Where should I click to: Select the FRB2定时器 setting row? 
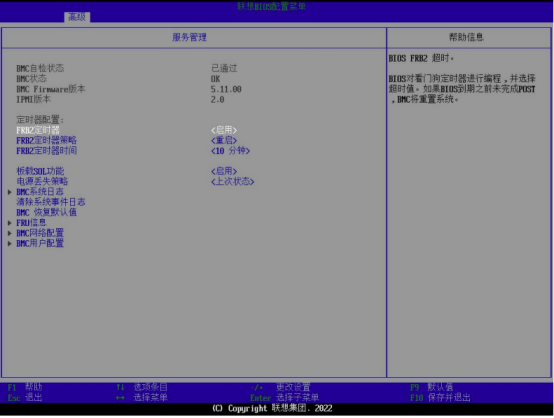click(126, 130)
